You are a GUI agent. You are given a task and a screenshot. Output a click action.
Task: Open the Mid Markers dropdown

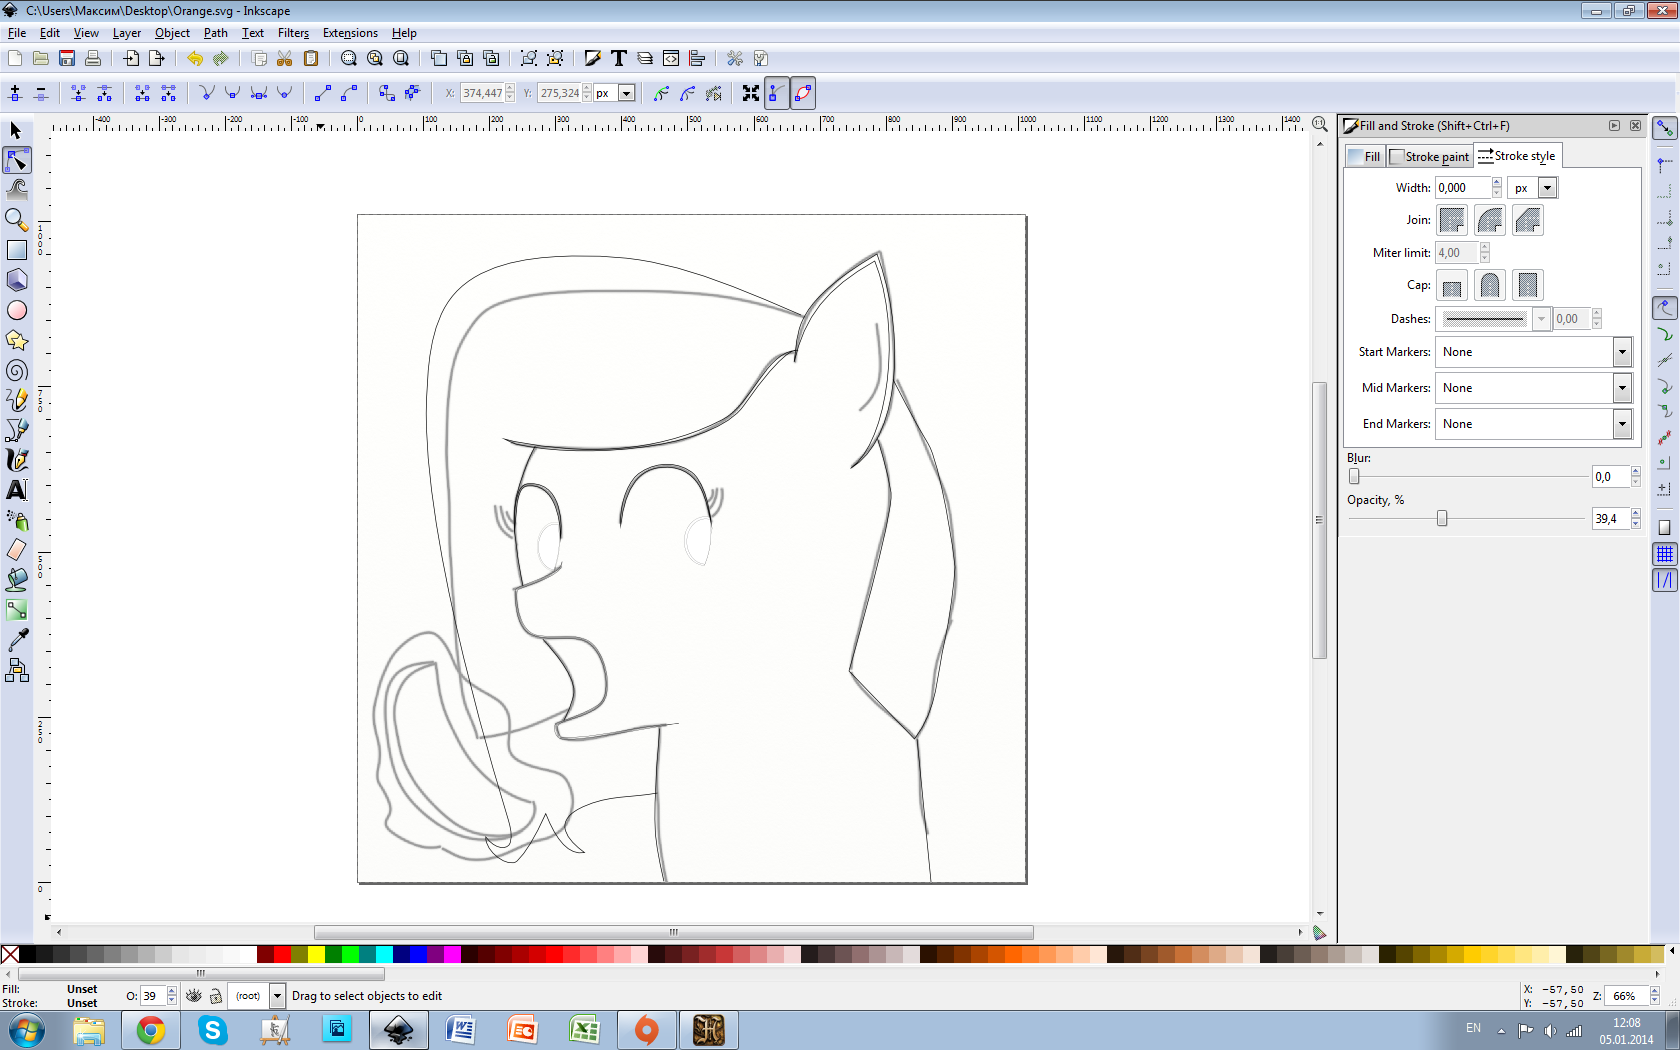click(x=1622, y=388)
